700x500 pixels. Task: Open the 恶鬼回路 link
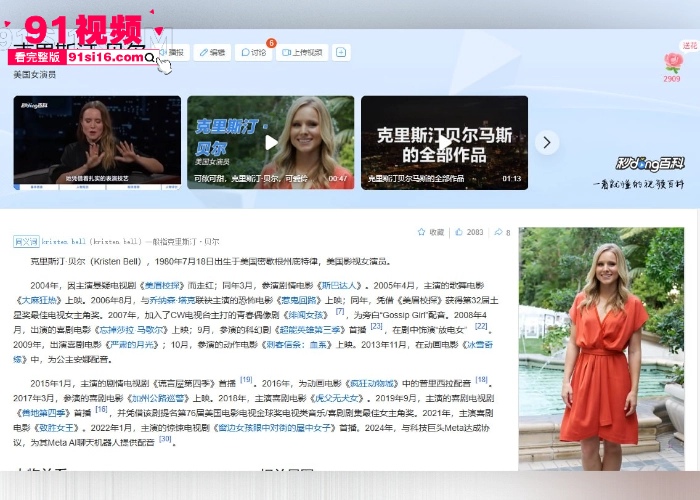[x=299, y=300]
